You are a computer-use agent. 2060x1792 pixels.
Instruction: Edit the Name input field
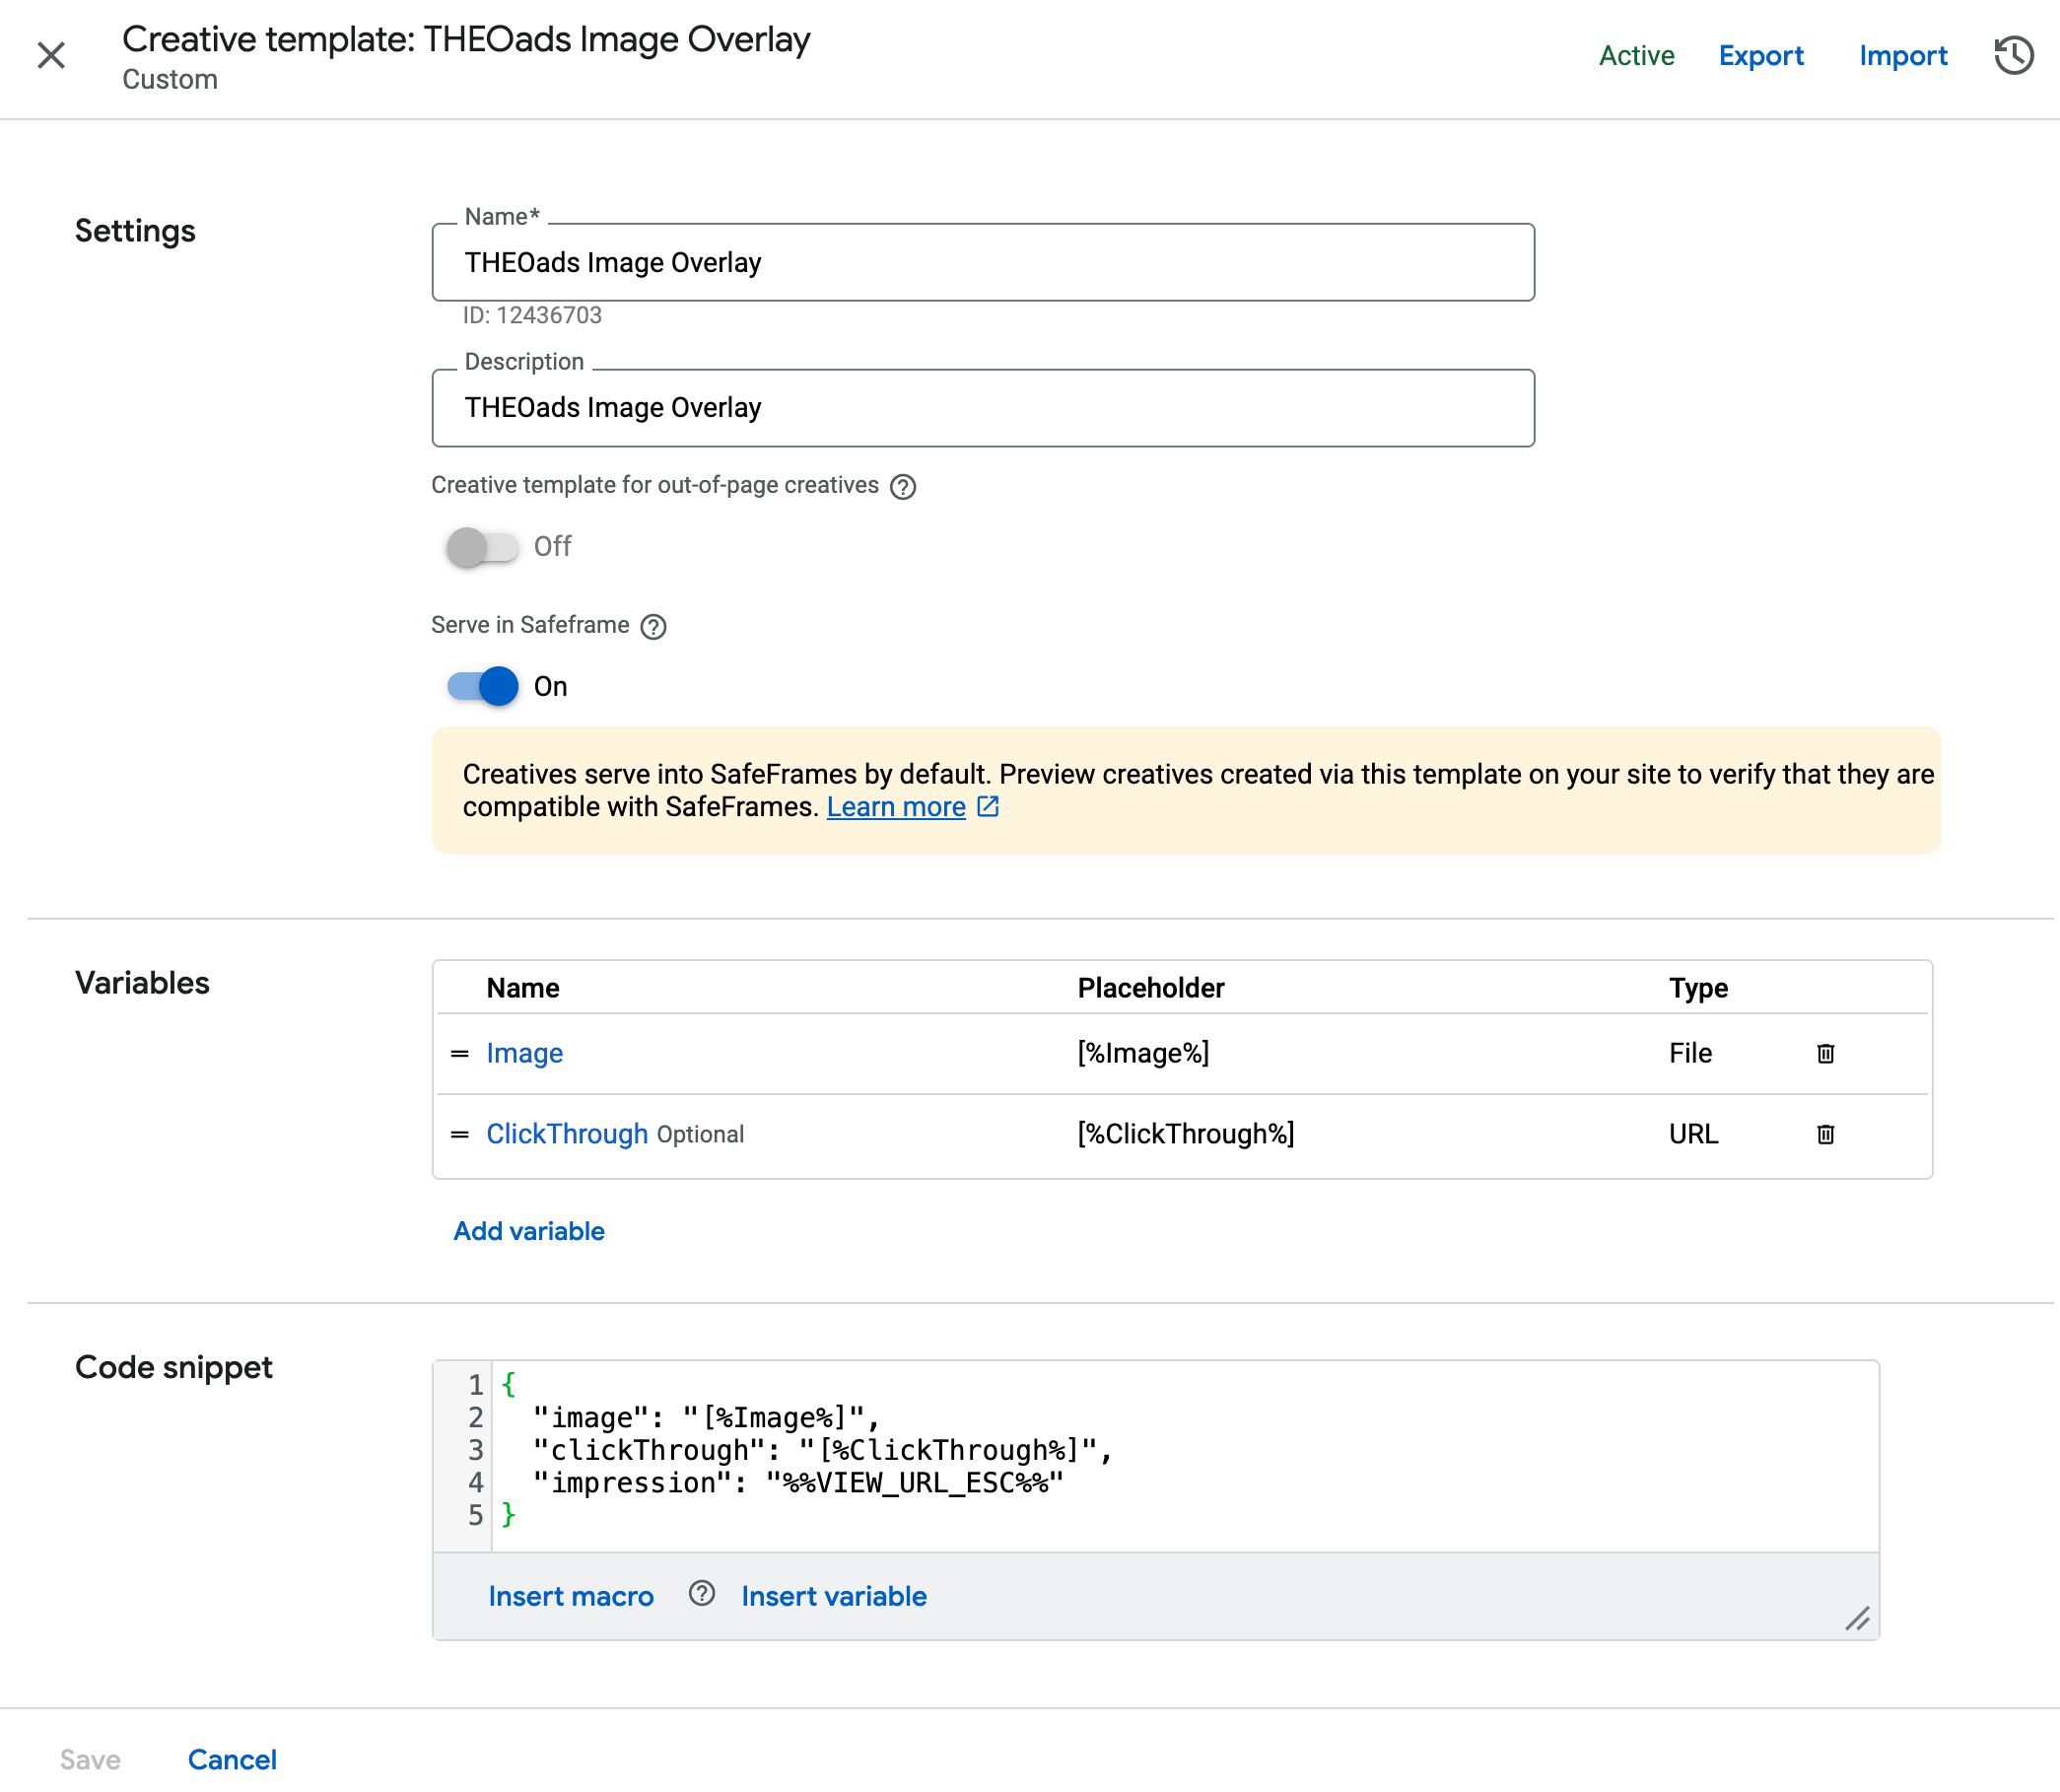tap(983, 262)
